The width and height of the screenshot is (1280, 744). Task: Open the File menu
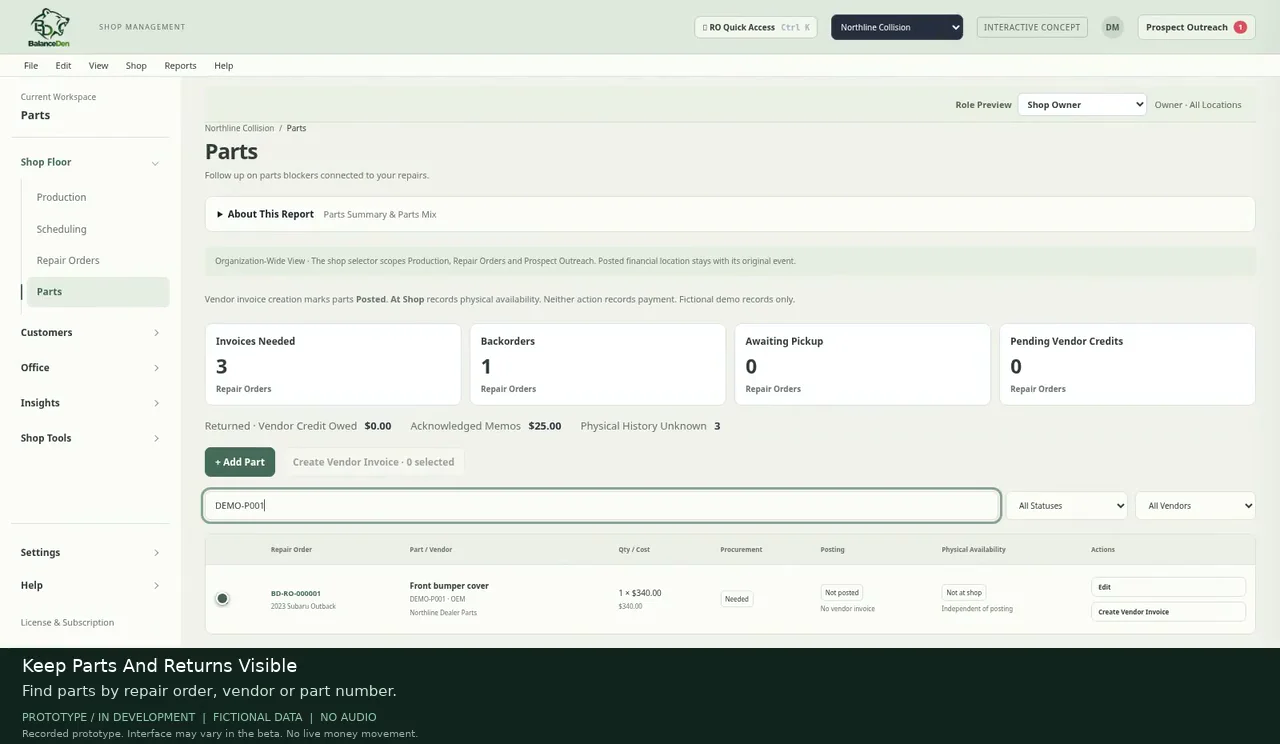[31, 65]
